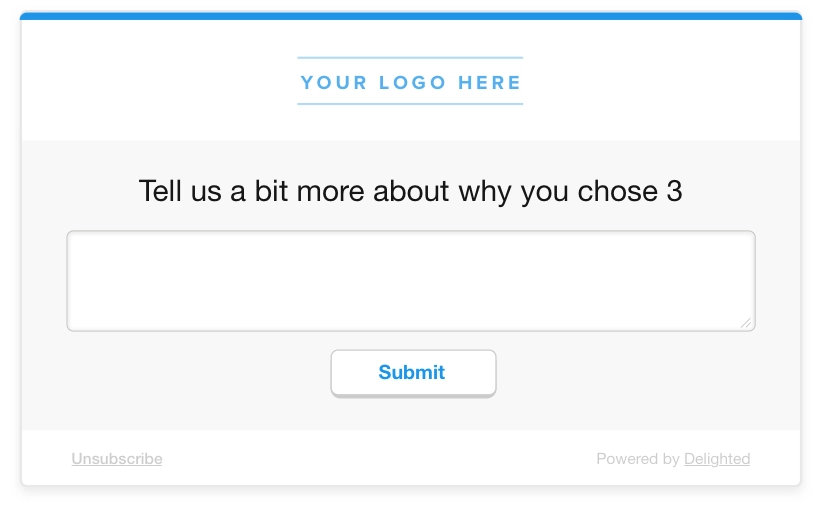Viewport: 822px width, 510px height.
Task: Click the line above the logo text
Action: click(x=410, y=58)
